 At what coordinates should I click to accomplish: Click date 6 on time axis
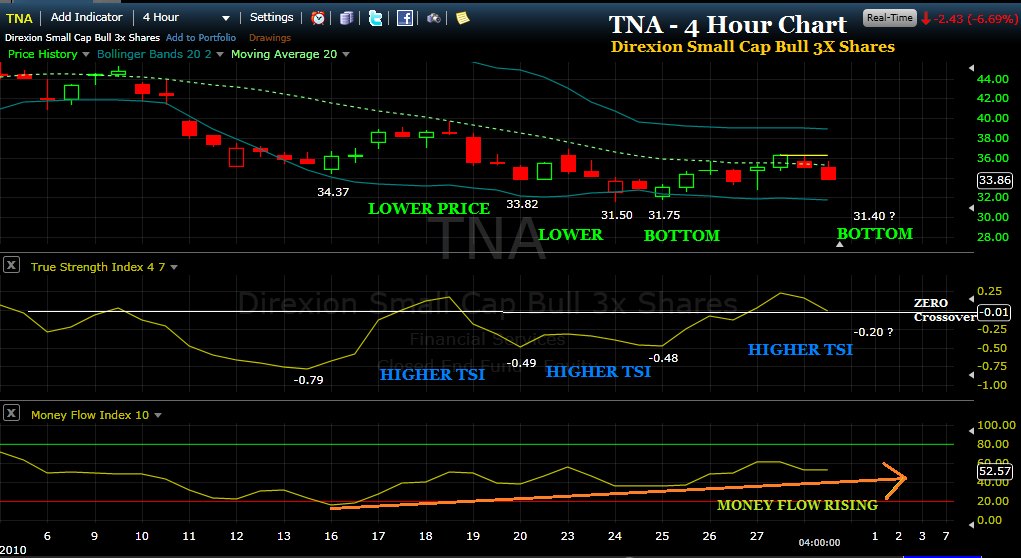[x=47, y=536]
